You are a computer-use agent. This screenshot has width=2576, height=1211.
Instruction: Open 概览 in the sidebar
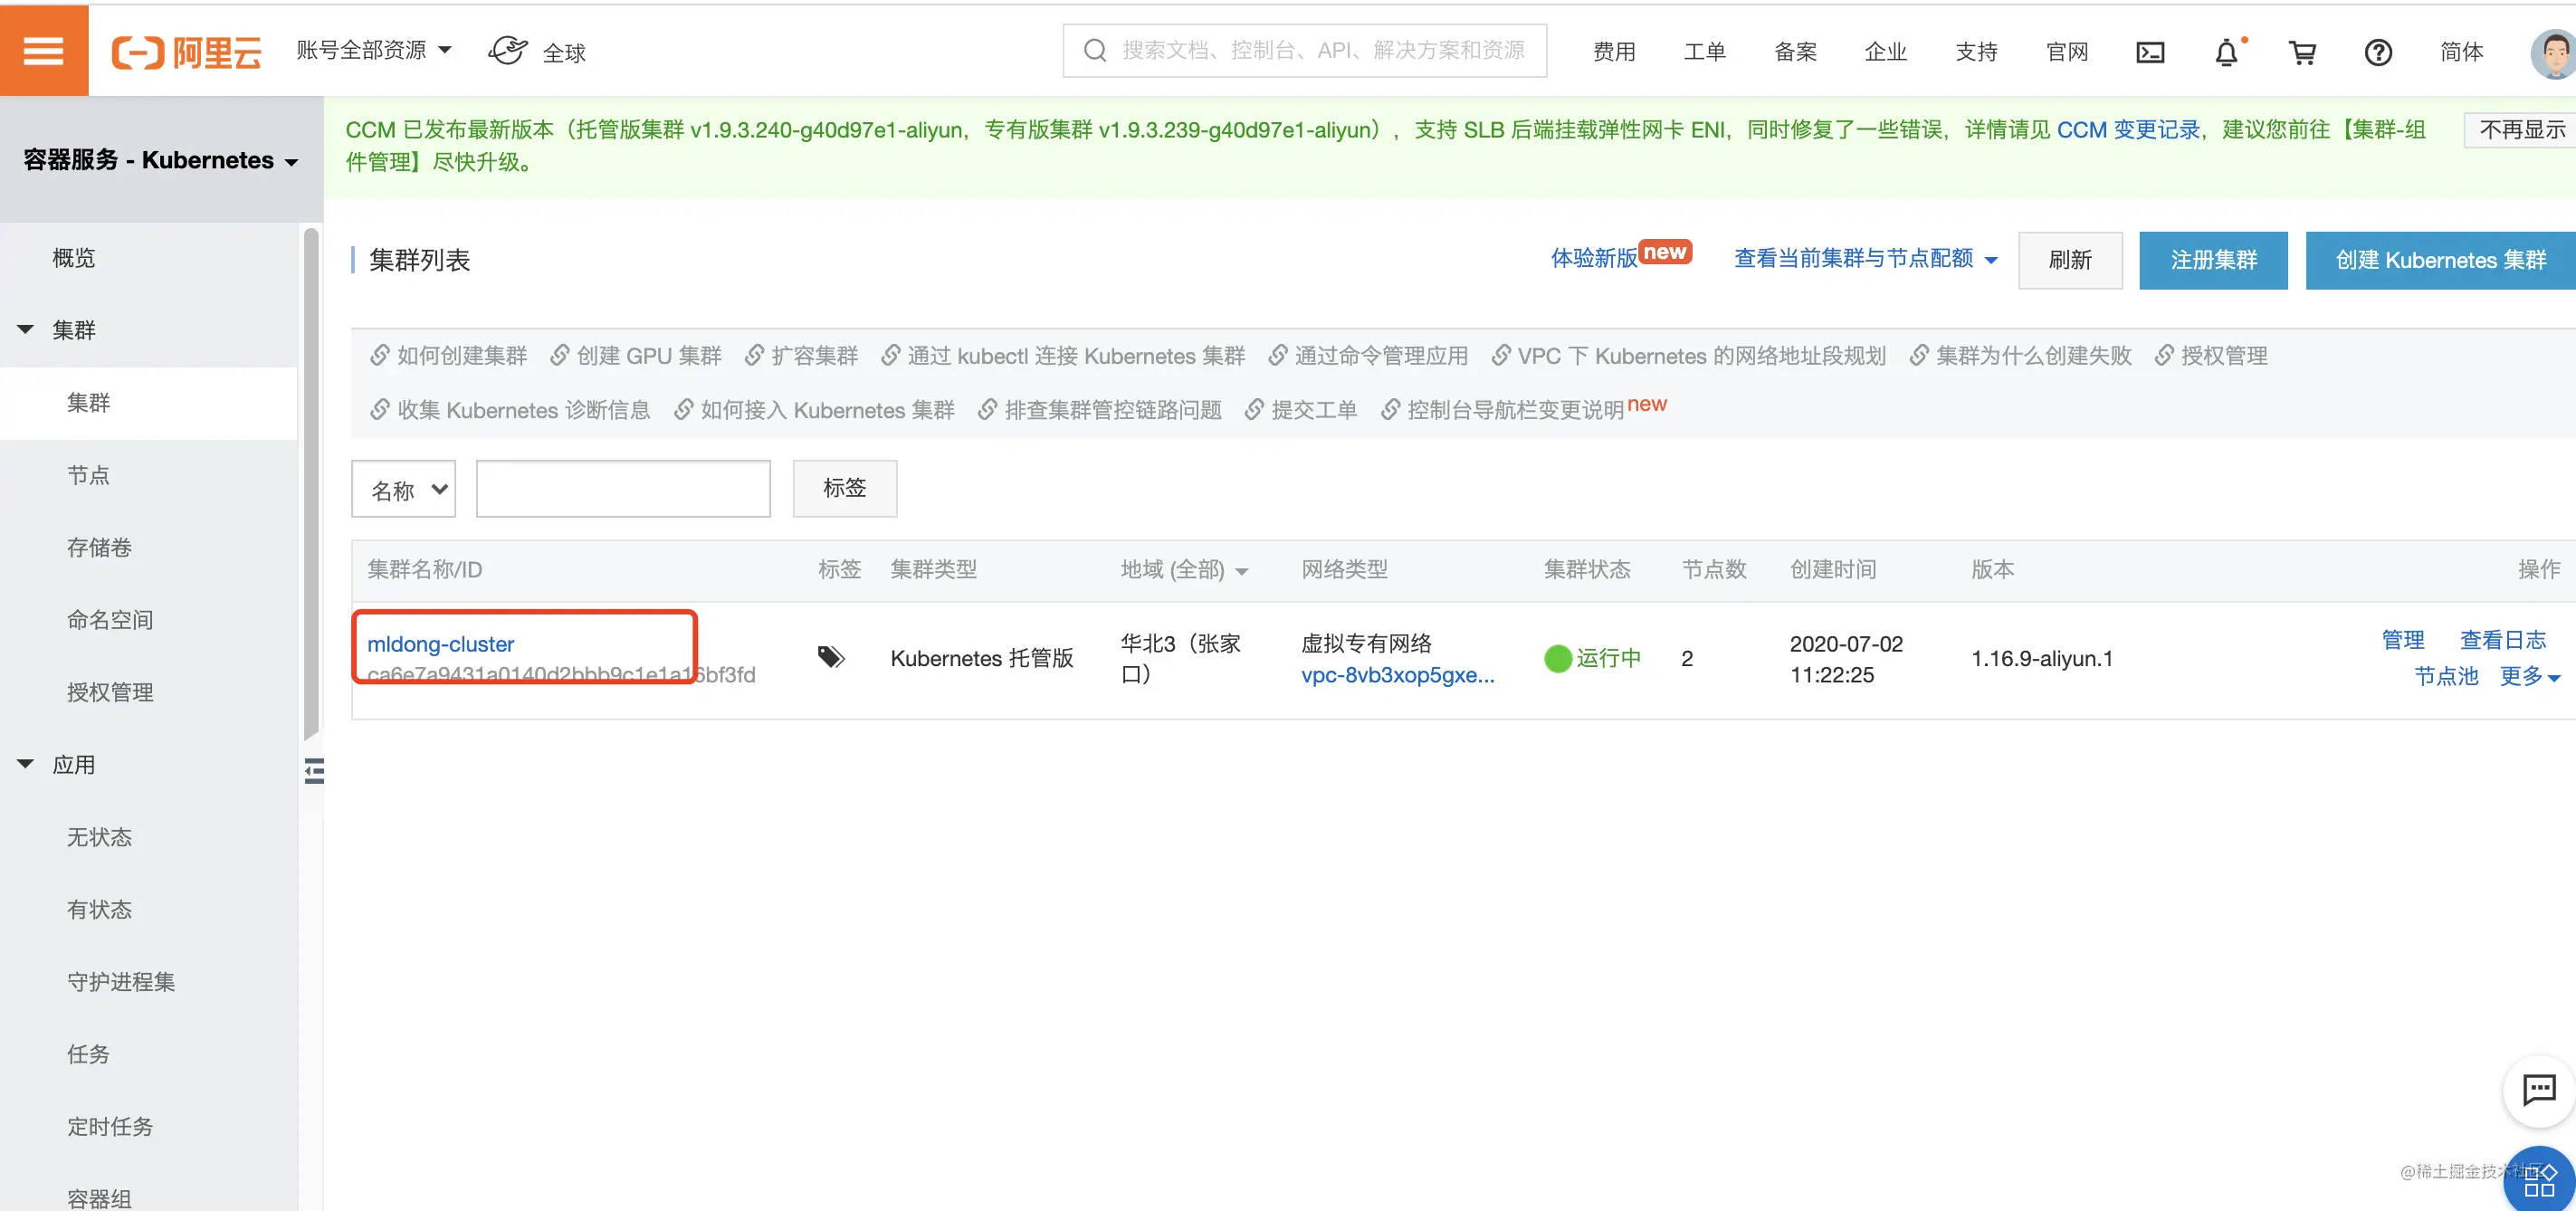tap(73, 258)
